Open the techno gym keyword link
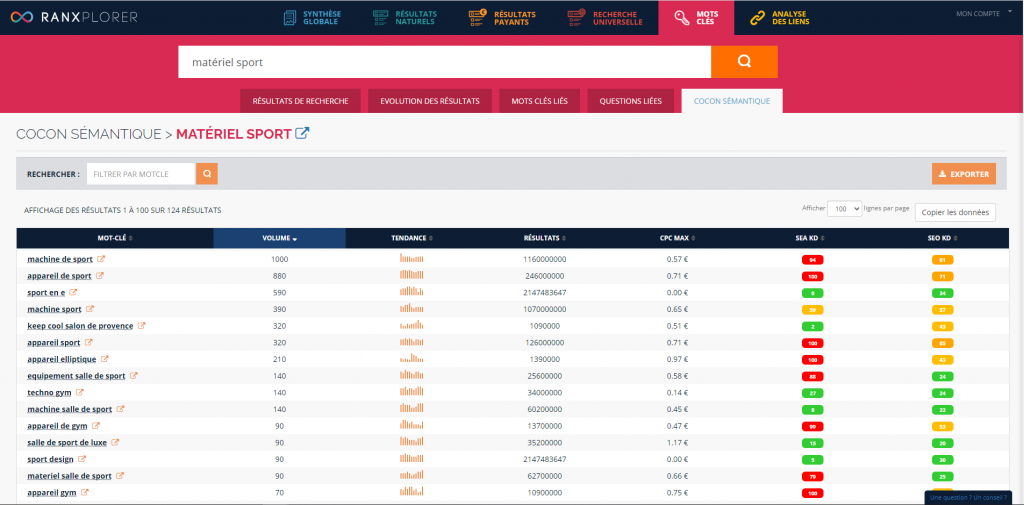This screenshot has width=1024, height=505. pyautogui.click(x=50, y=393)
